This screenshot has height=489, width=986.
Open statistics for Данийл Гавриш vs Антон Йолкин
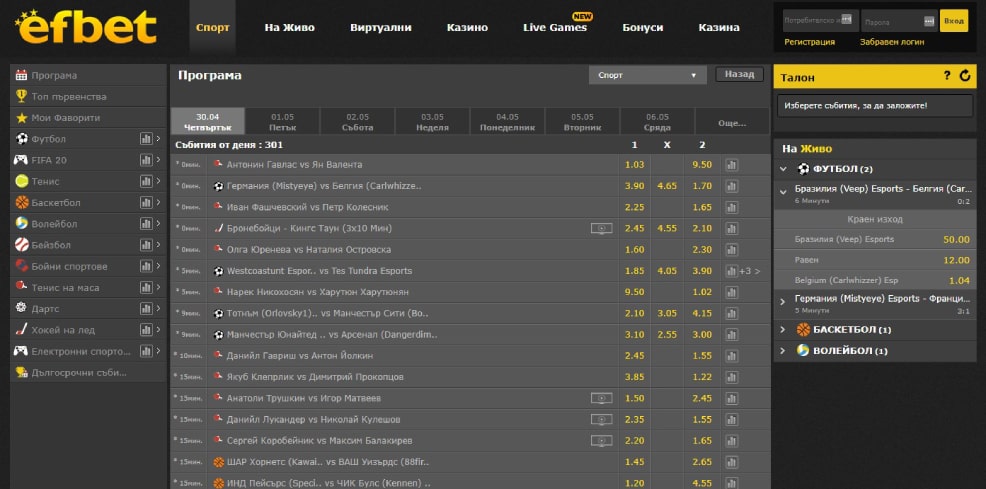[731, 356]
